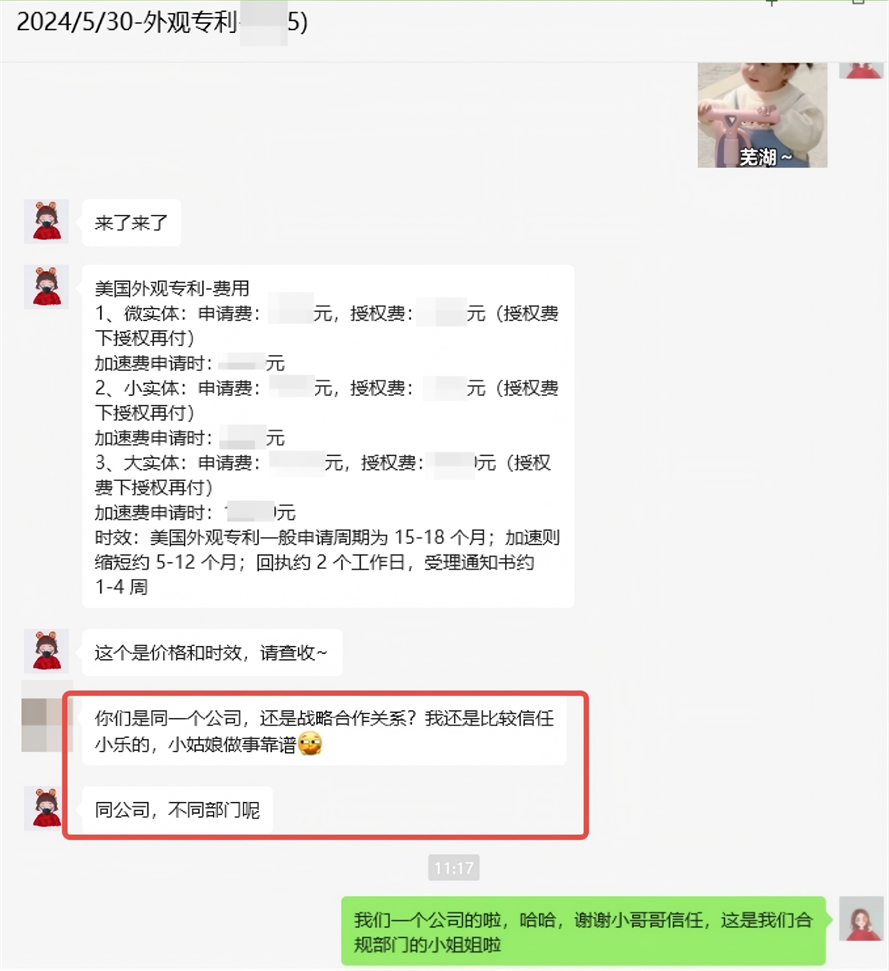Screen dimensions: 889x971
Task: Click the 时效 application period paragraph
Action: point(327,562)
